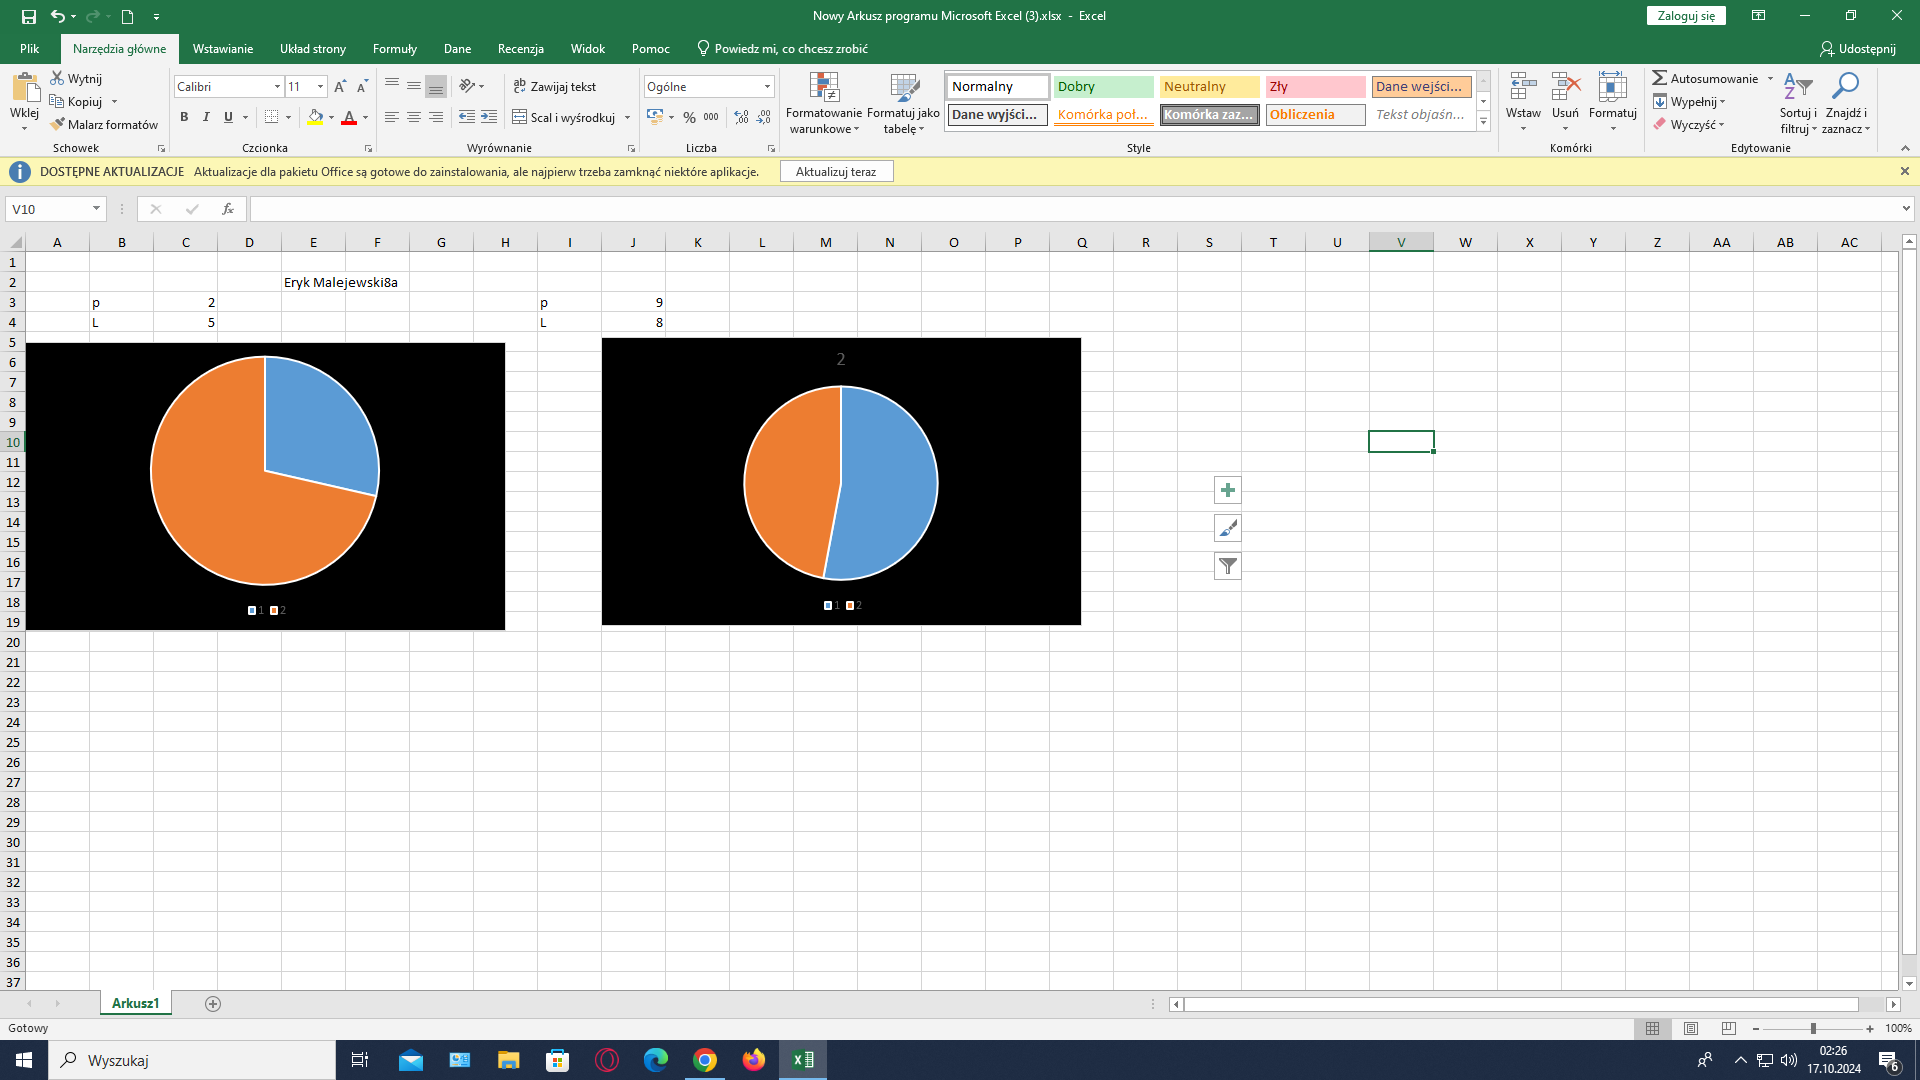Switch to the Formuły ribbon tab
The height and width of the screenshot is (1080, 1920).
click(x=394, y=48)
